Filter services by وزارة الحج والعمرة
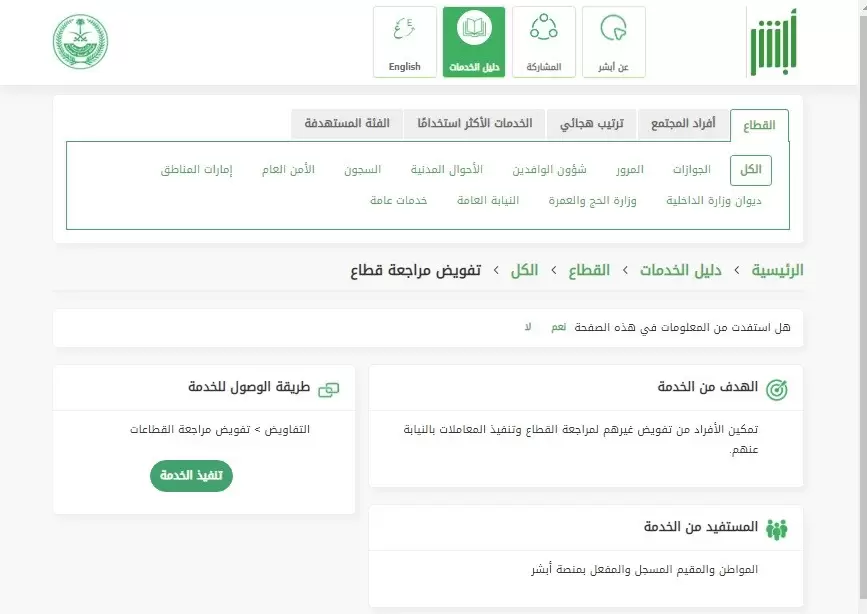 (x=592, y=201)
